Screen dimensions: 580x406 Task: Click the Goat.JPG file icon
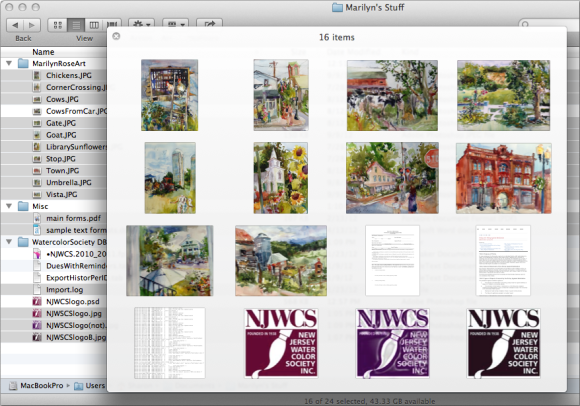click(37, 135)
